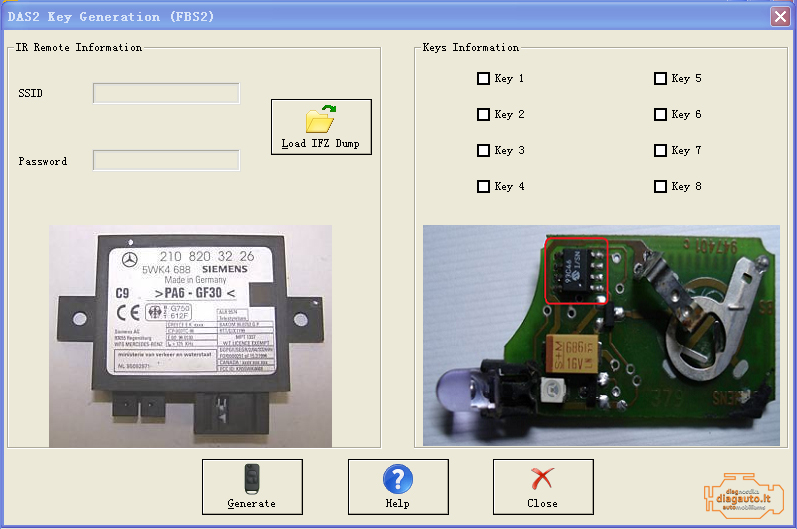The width and height of the screenshot is (797, 529).
Task: Select the Key 4 checkbox
Action: pos(484,187)
